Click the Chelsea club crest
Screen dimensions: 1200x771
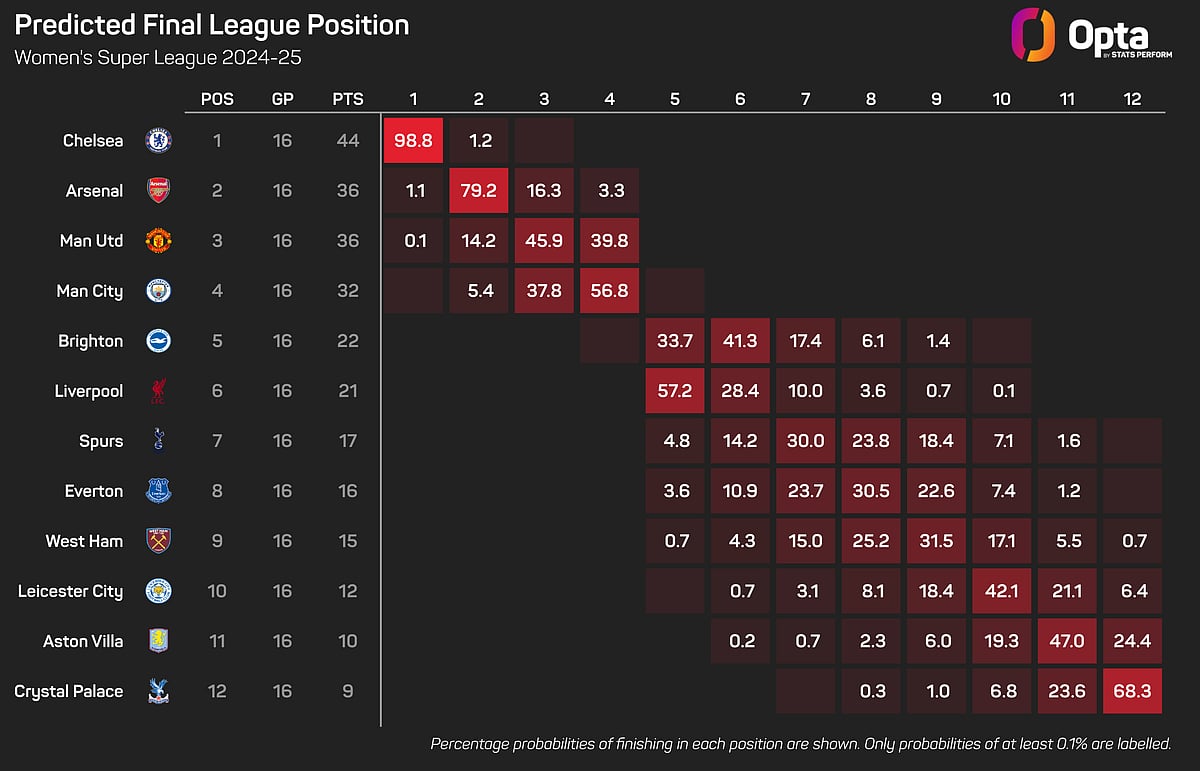pos(158,141)
